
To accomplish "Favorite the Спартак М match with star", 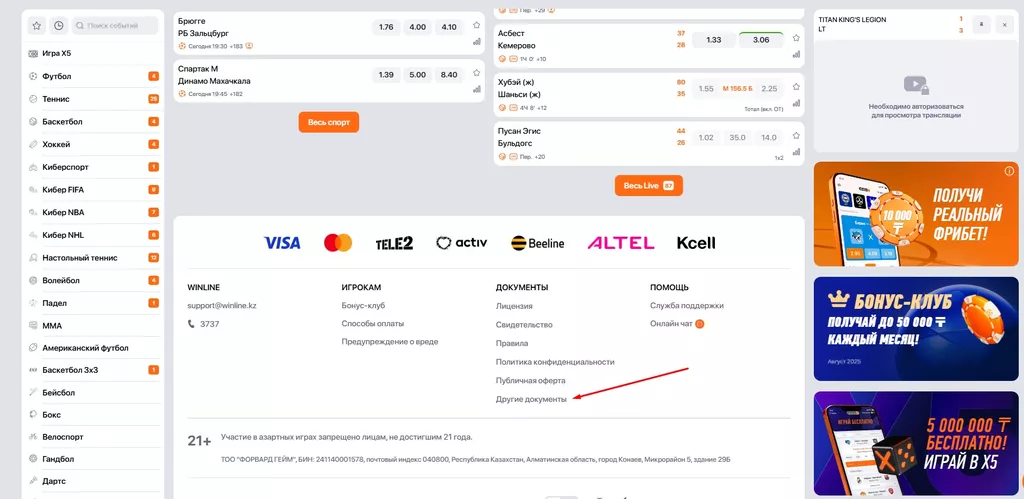I will pyautogui.click(x=476, y=72).
